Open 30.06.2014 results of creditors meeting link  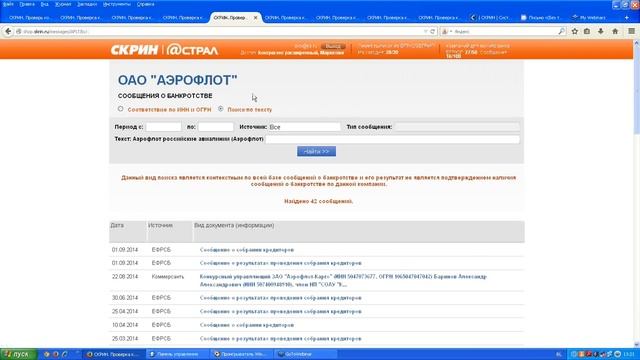pos(280,298)
